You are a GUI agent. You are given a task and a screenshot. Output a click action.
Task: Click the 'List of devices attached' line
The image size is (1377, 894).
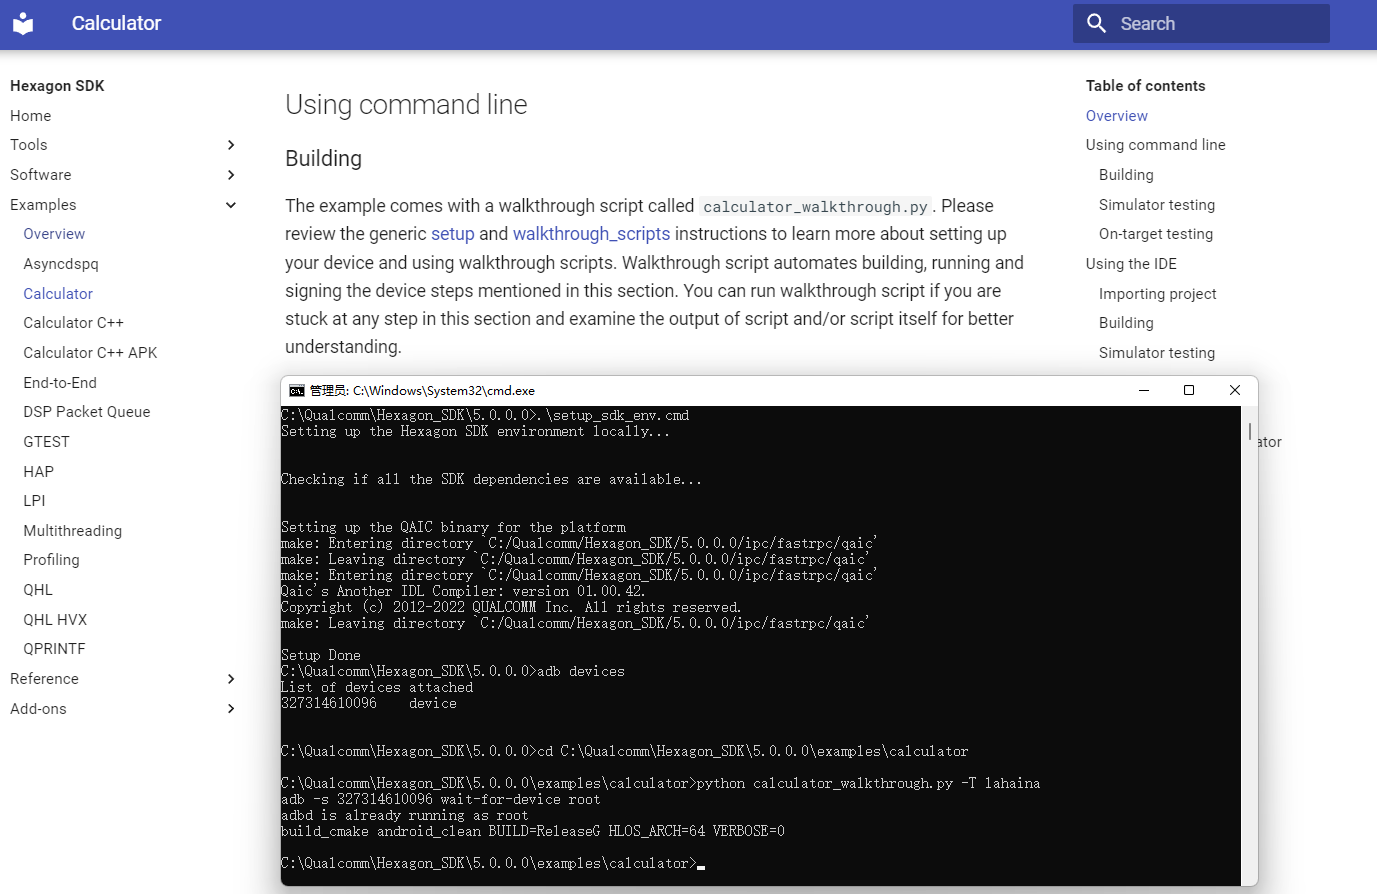point(377,688)
